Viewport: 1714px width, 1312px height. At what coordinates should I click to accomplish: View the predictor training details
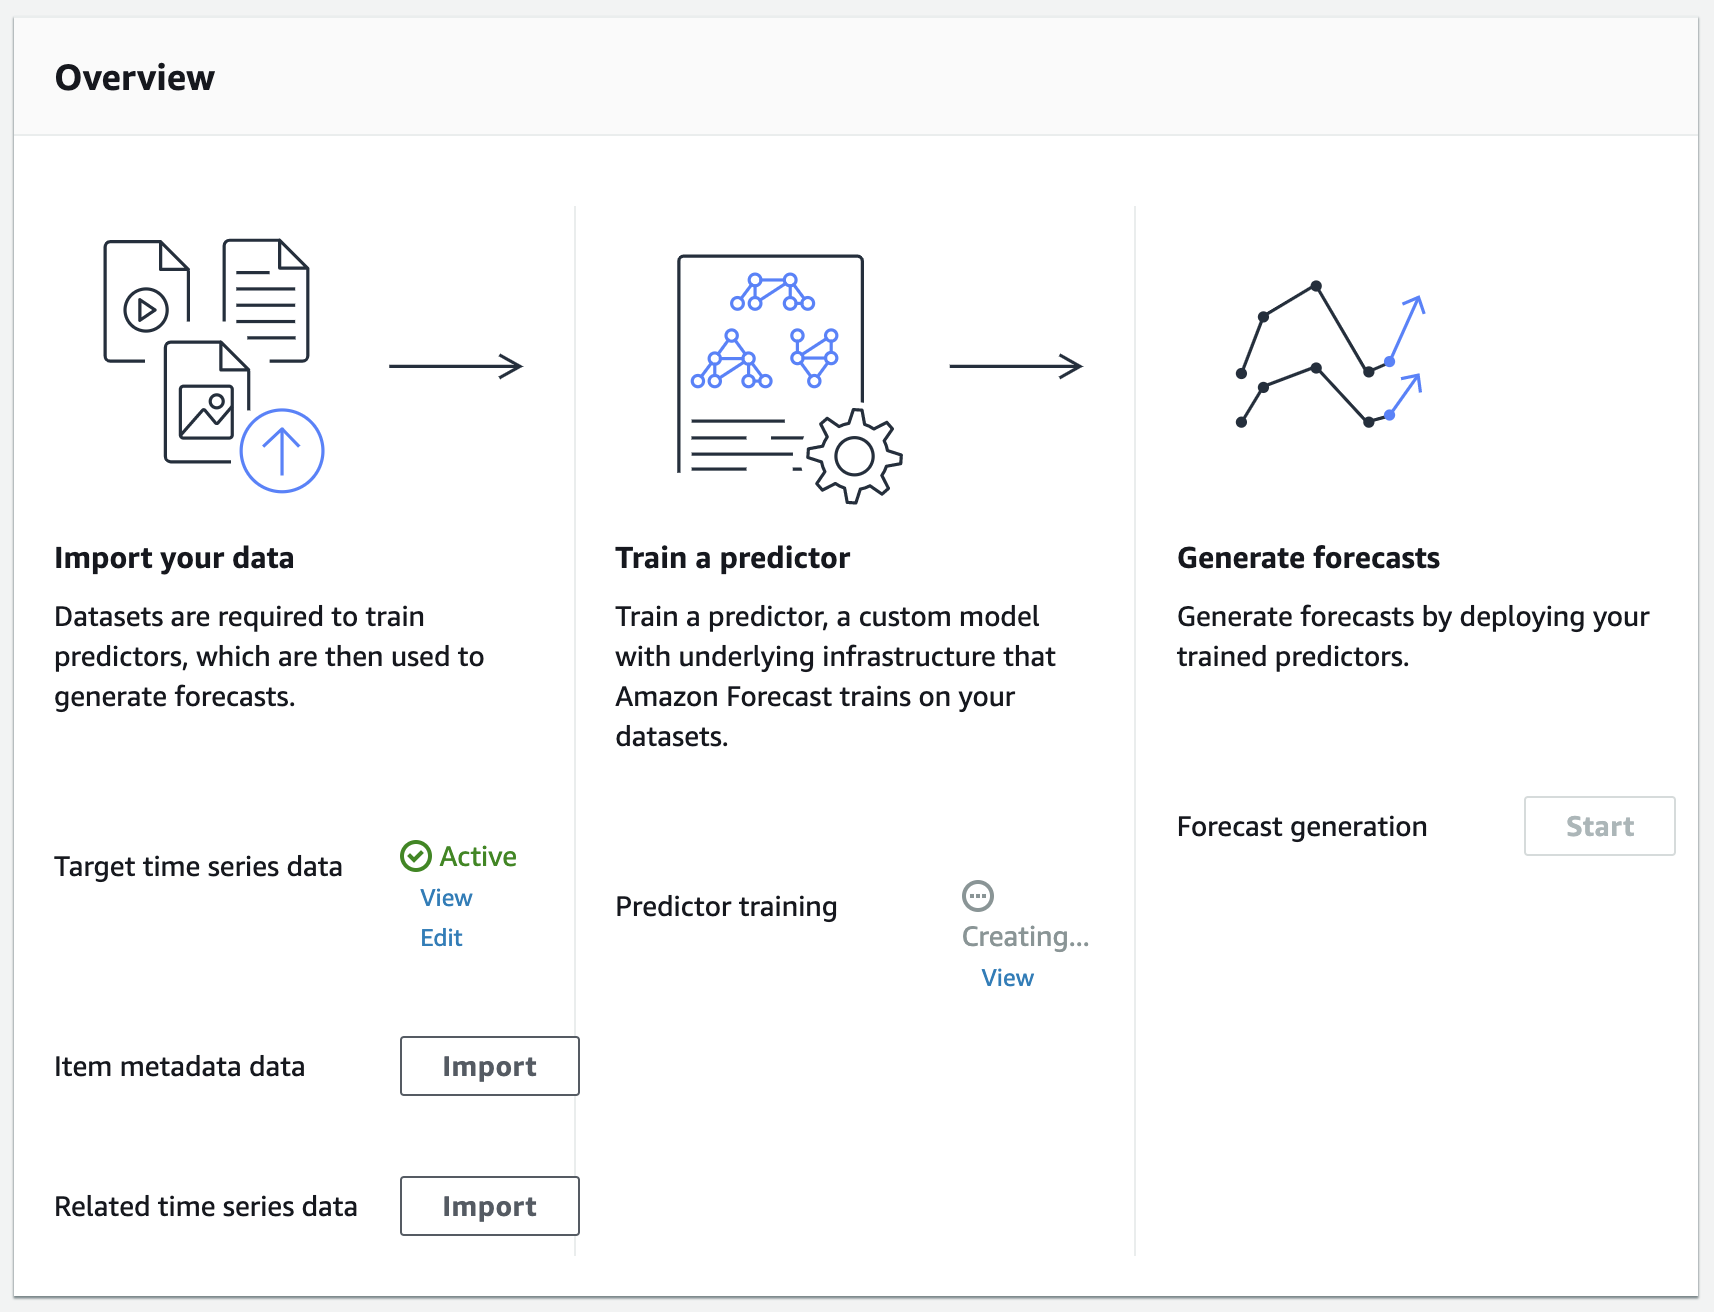pyautogui.click(x=1007, y=978)
